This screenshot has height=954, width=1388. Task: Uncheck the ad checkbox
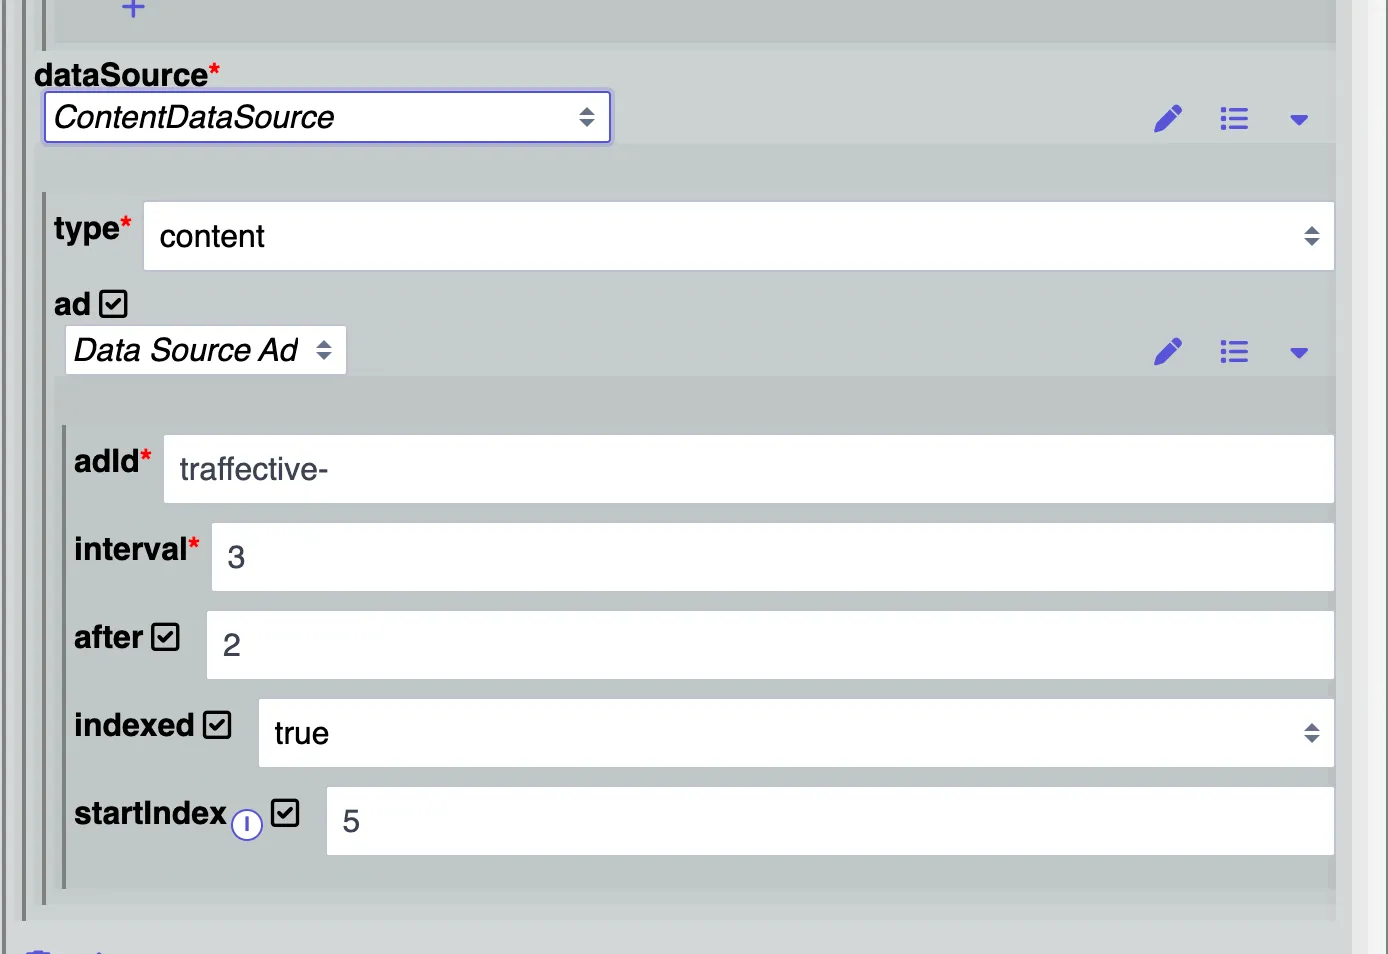click(113, 303)
